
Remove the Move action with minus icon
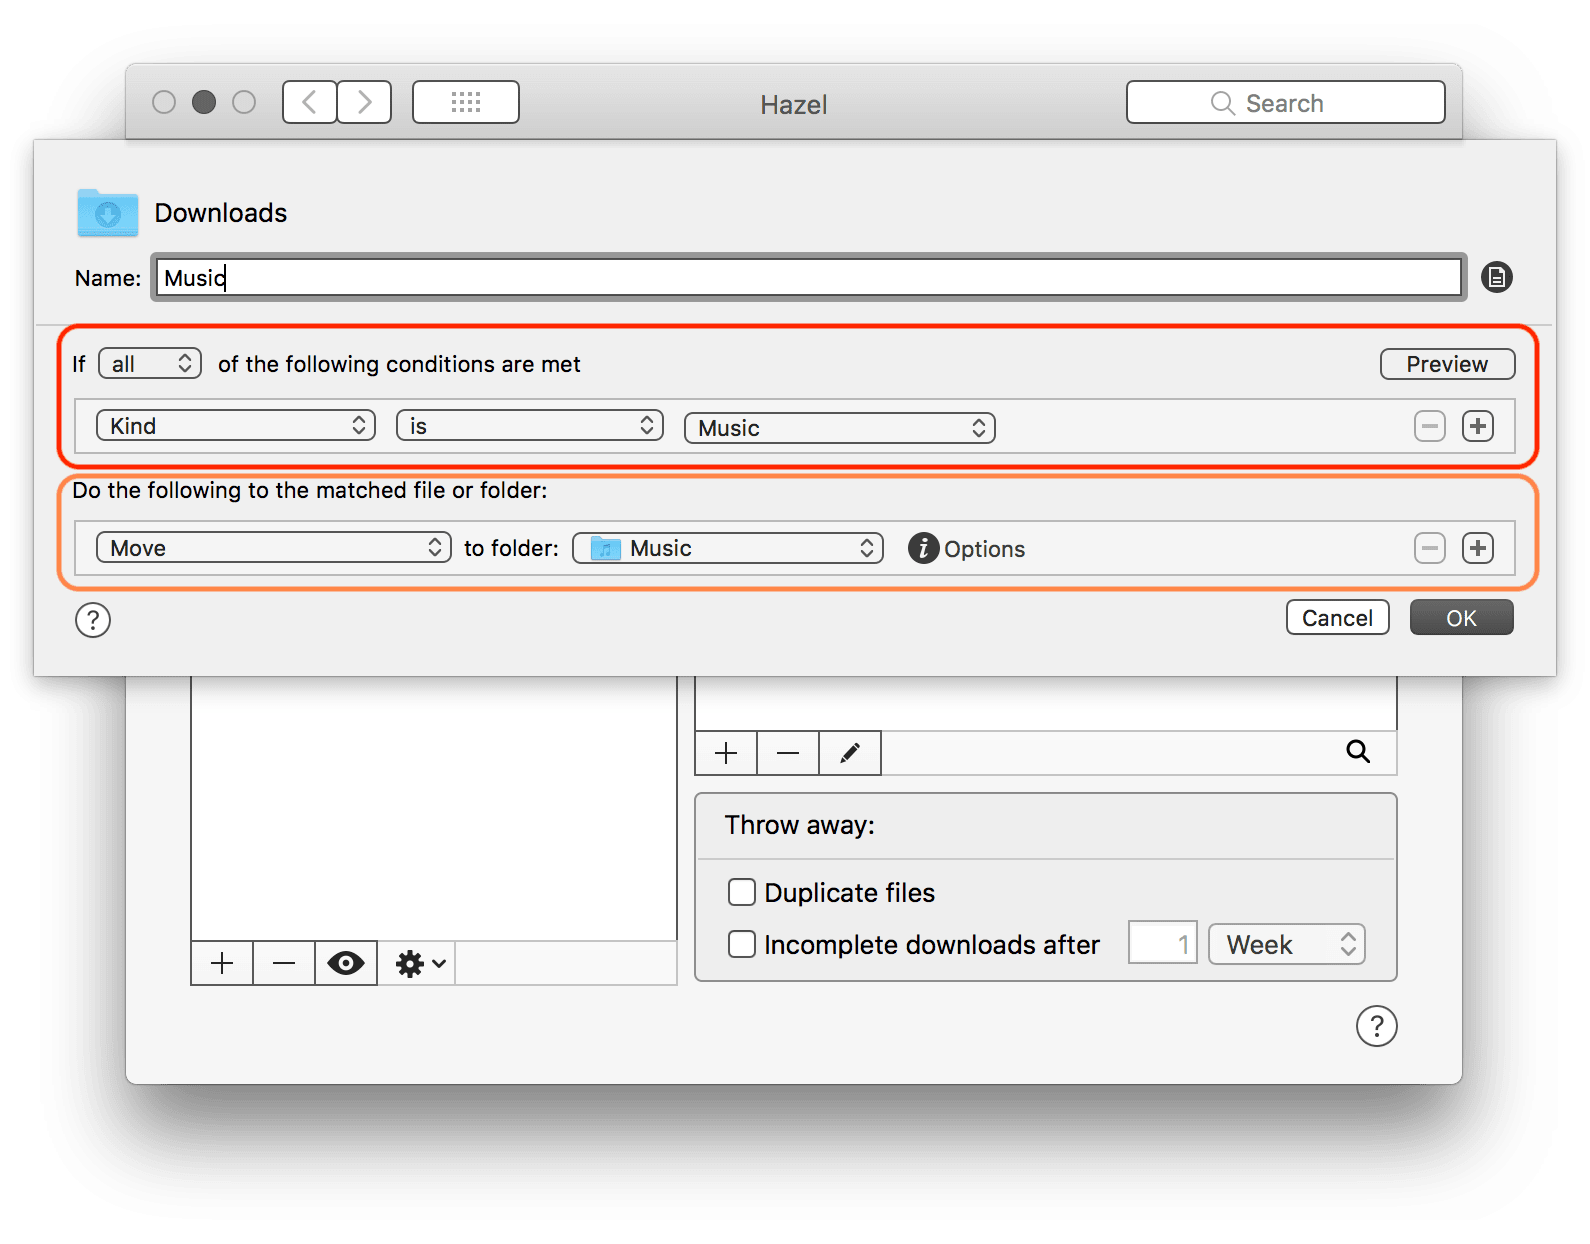[1429, 548]
